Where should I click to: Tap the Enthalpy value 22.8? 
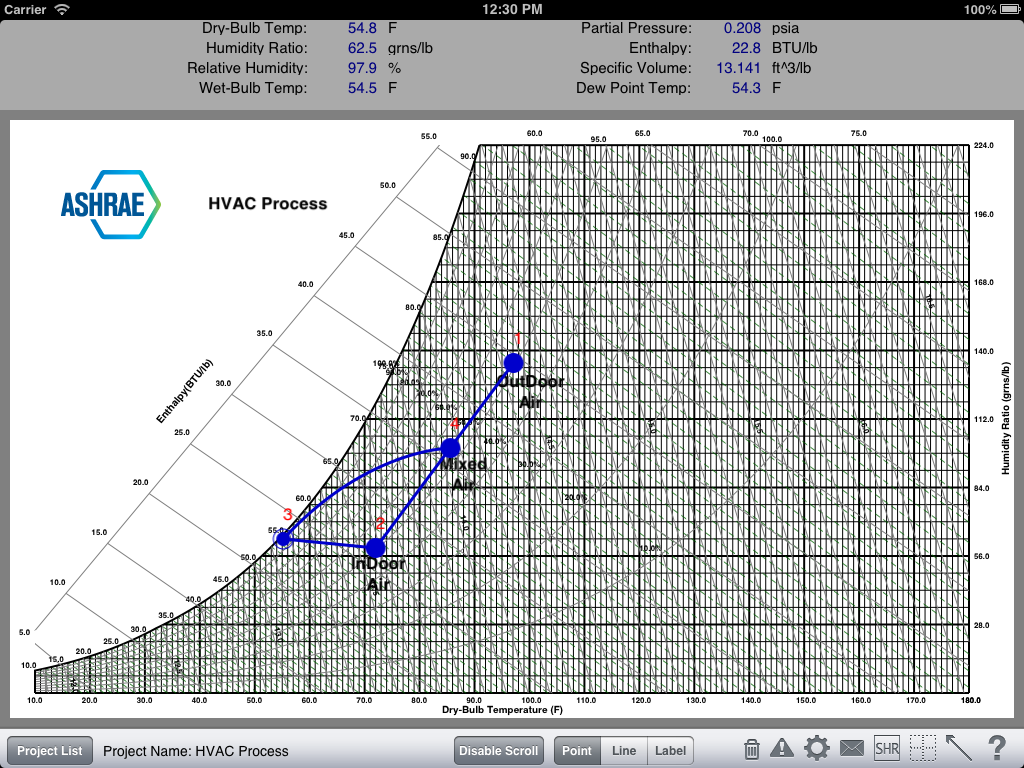[x=746, y=48]
